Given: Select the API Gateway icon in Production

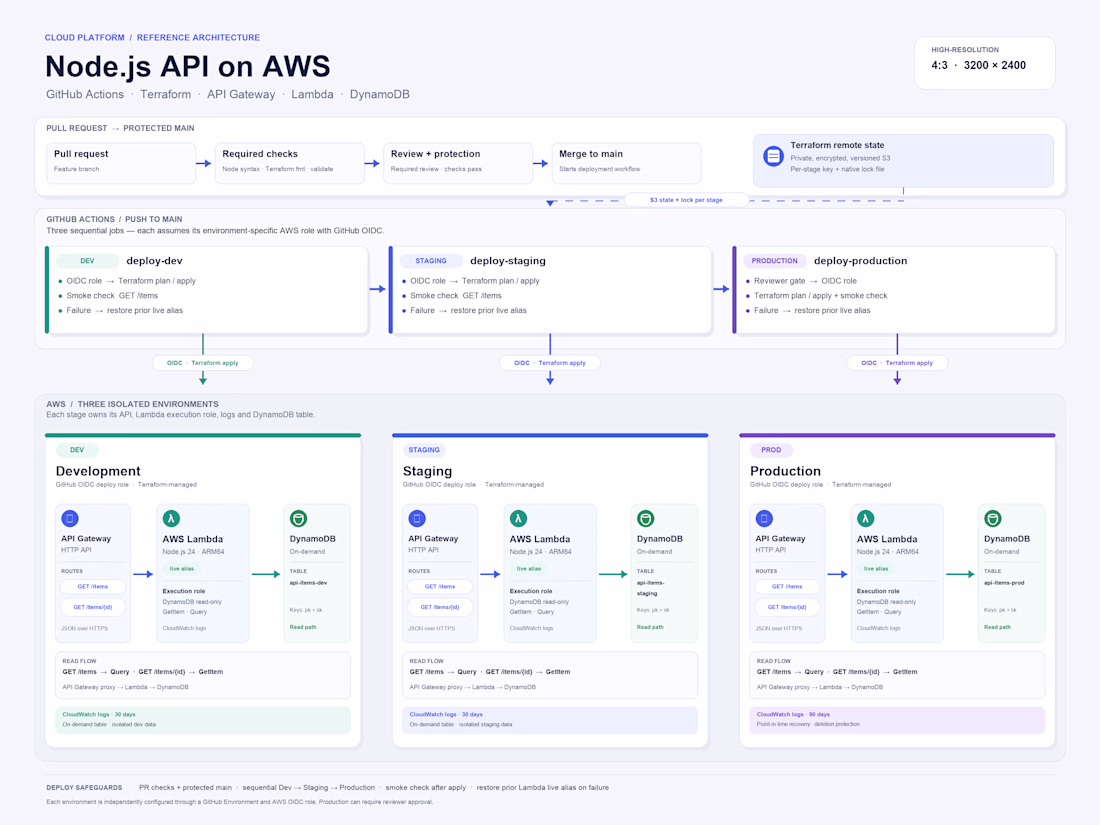Looking at the screenshot, I should [x=764, y=518].
